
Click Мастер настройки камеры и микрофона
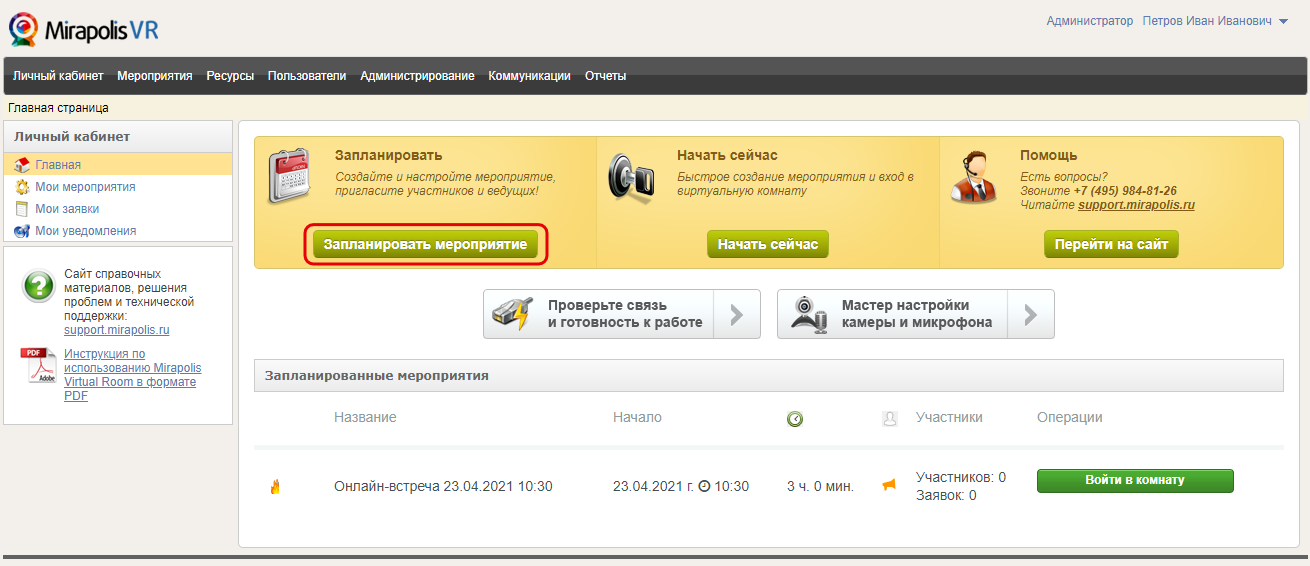917,314
